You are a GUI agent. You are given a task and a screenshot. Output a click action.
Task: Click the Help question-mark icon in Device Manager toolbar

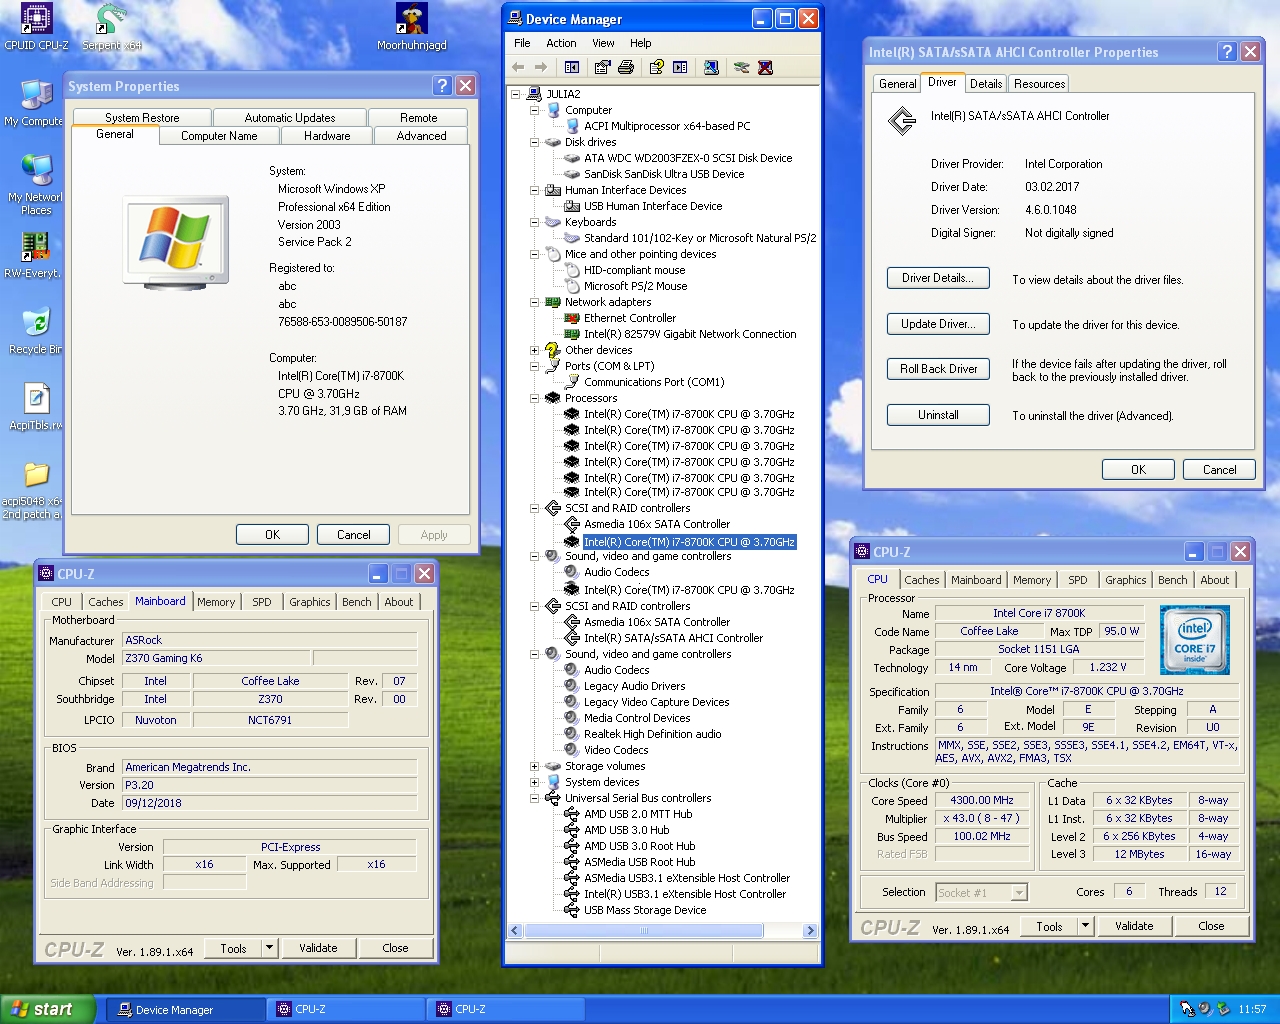coord(656,67)
